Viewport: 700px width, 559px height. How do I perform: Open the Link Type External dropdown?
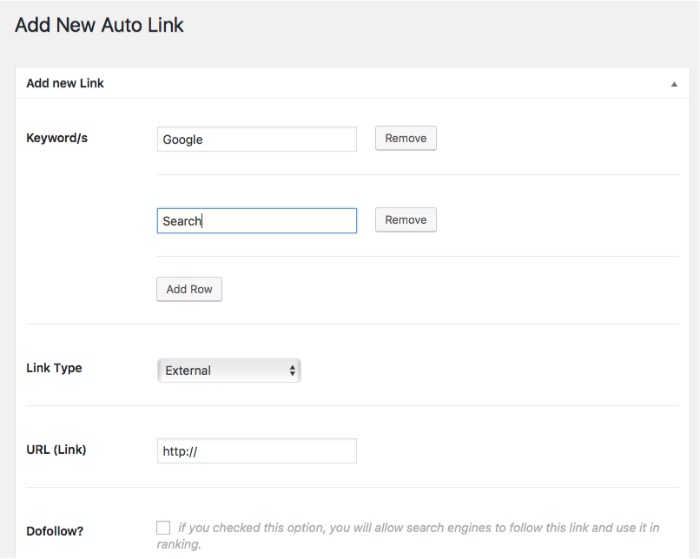point(229,370)
